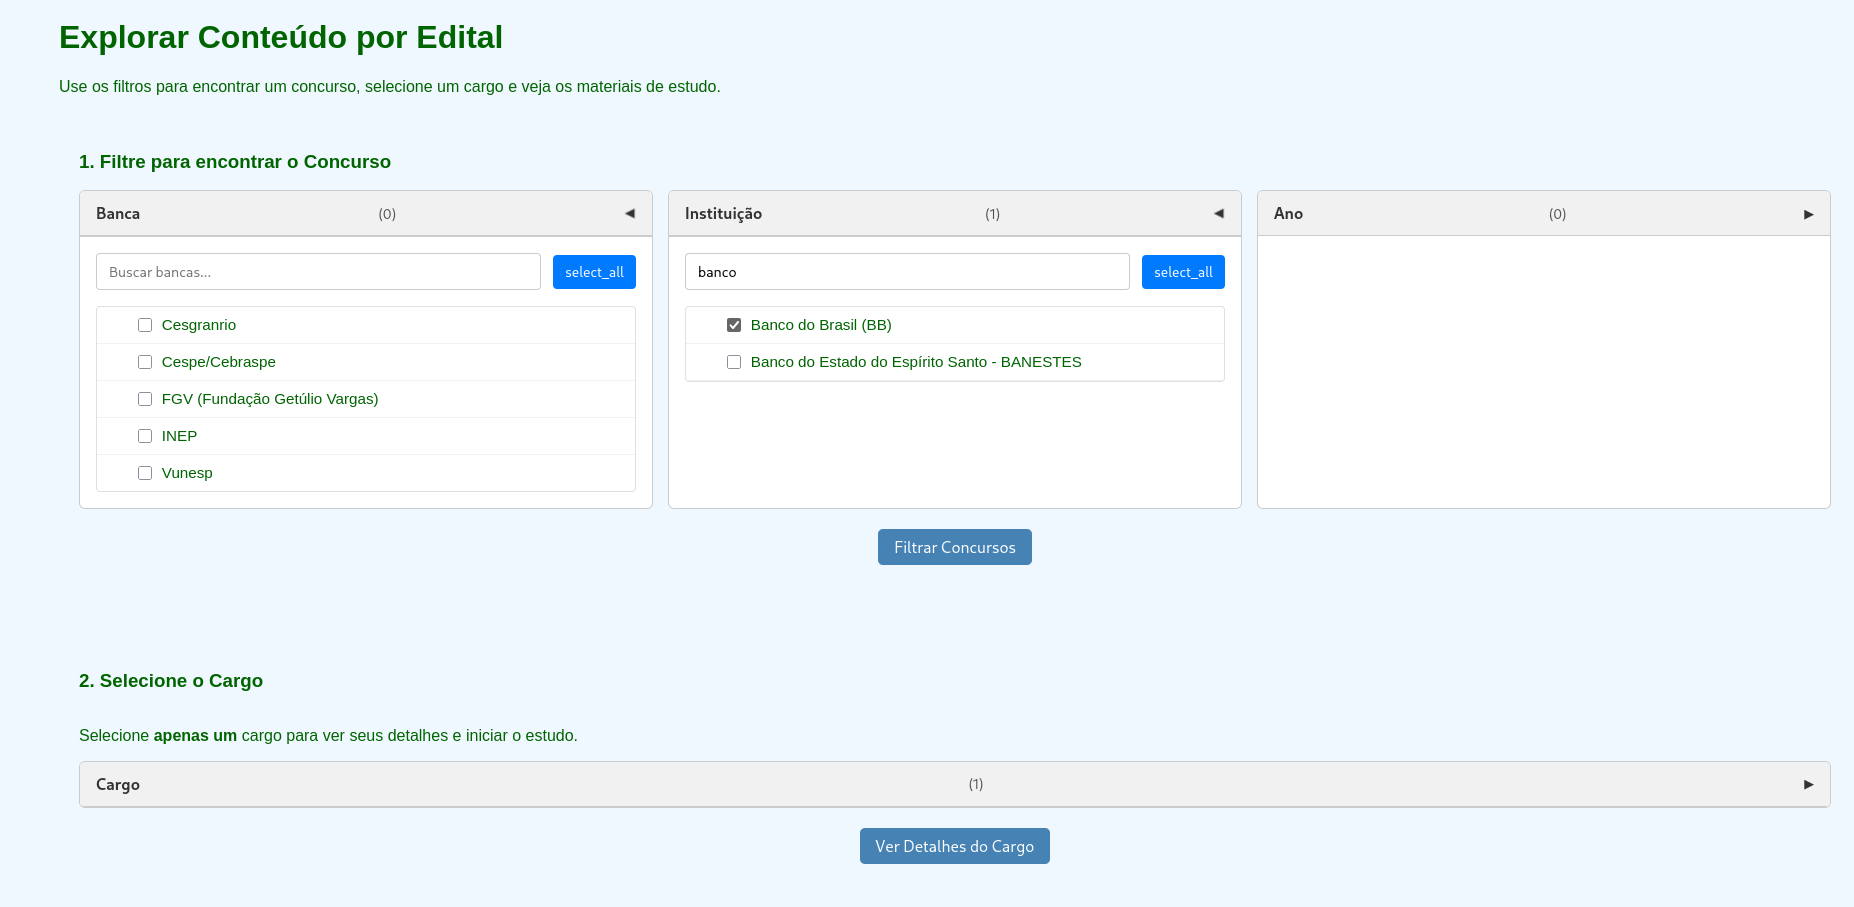Check the BANESTES institution checkbox
This screenshot has height=907, width=1854.
click(734, 362)
